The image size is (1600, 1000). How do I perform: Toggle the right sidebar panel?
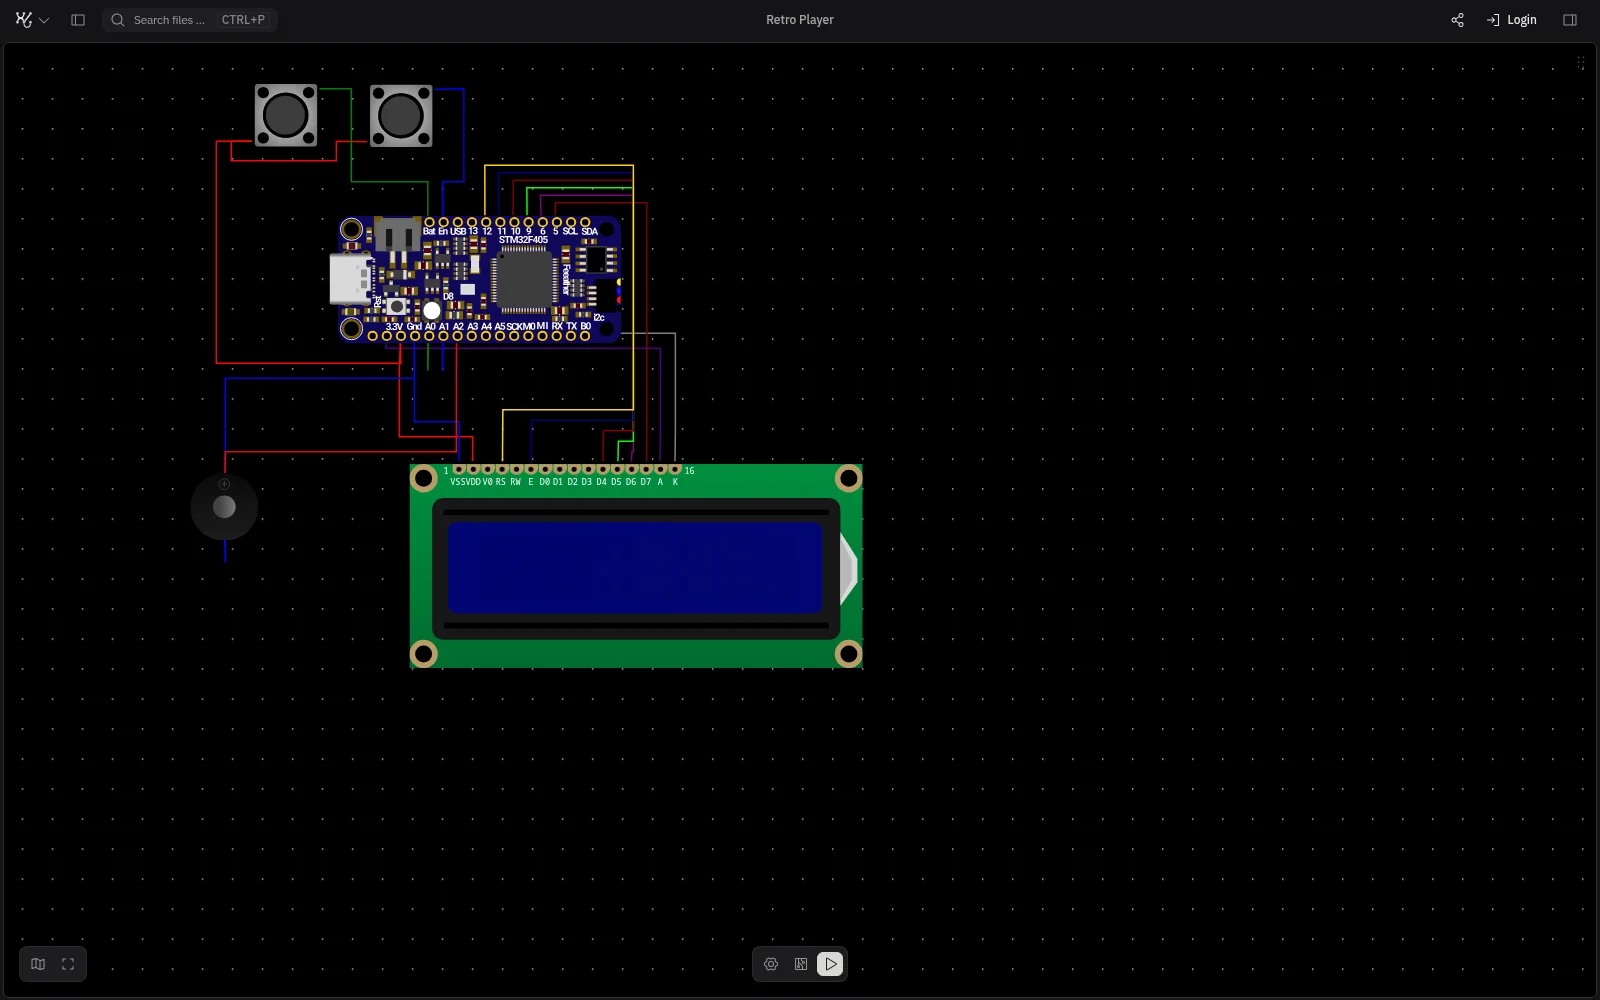tap(1570, 20)
